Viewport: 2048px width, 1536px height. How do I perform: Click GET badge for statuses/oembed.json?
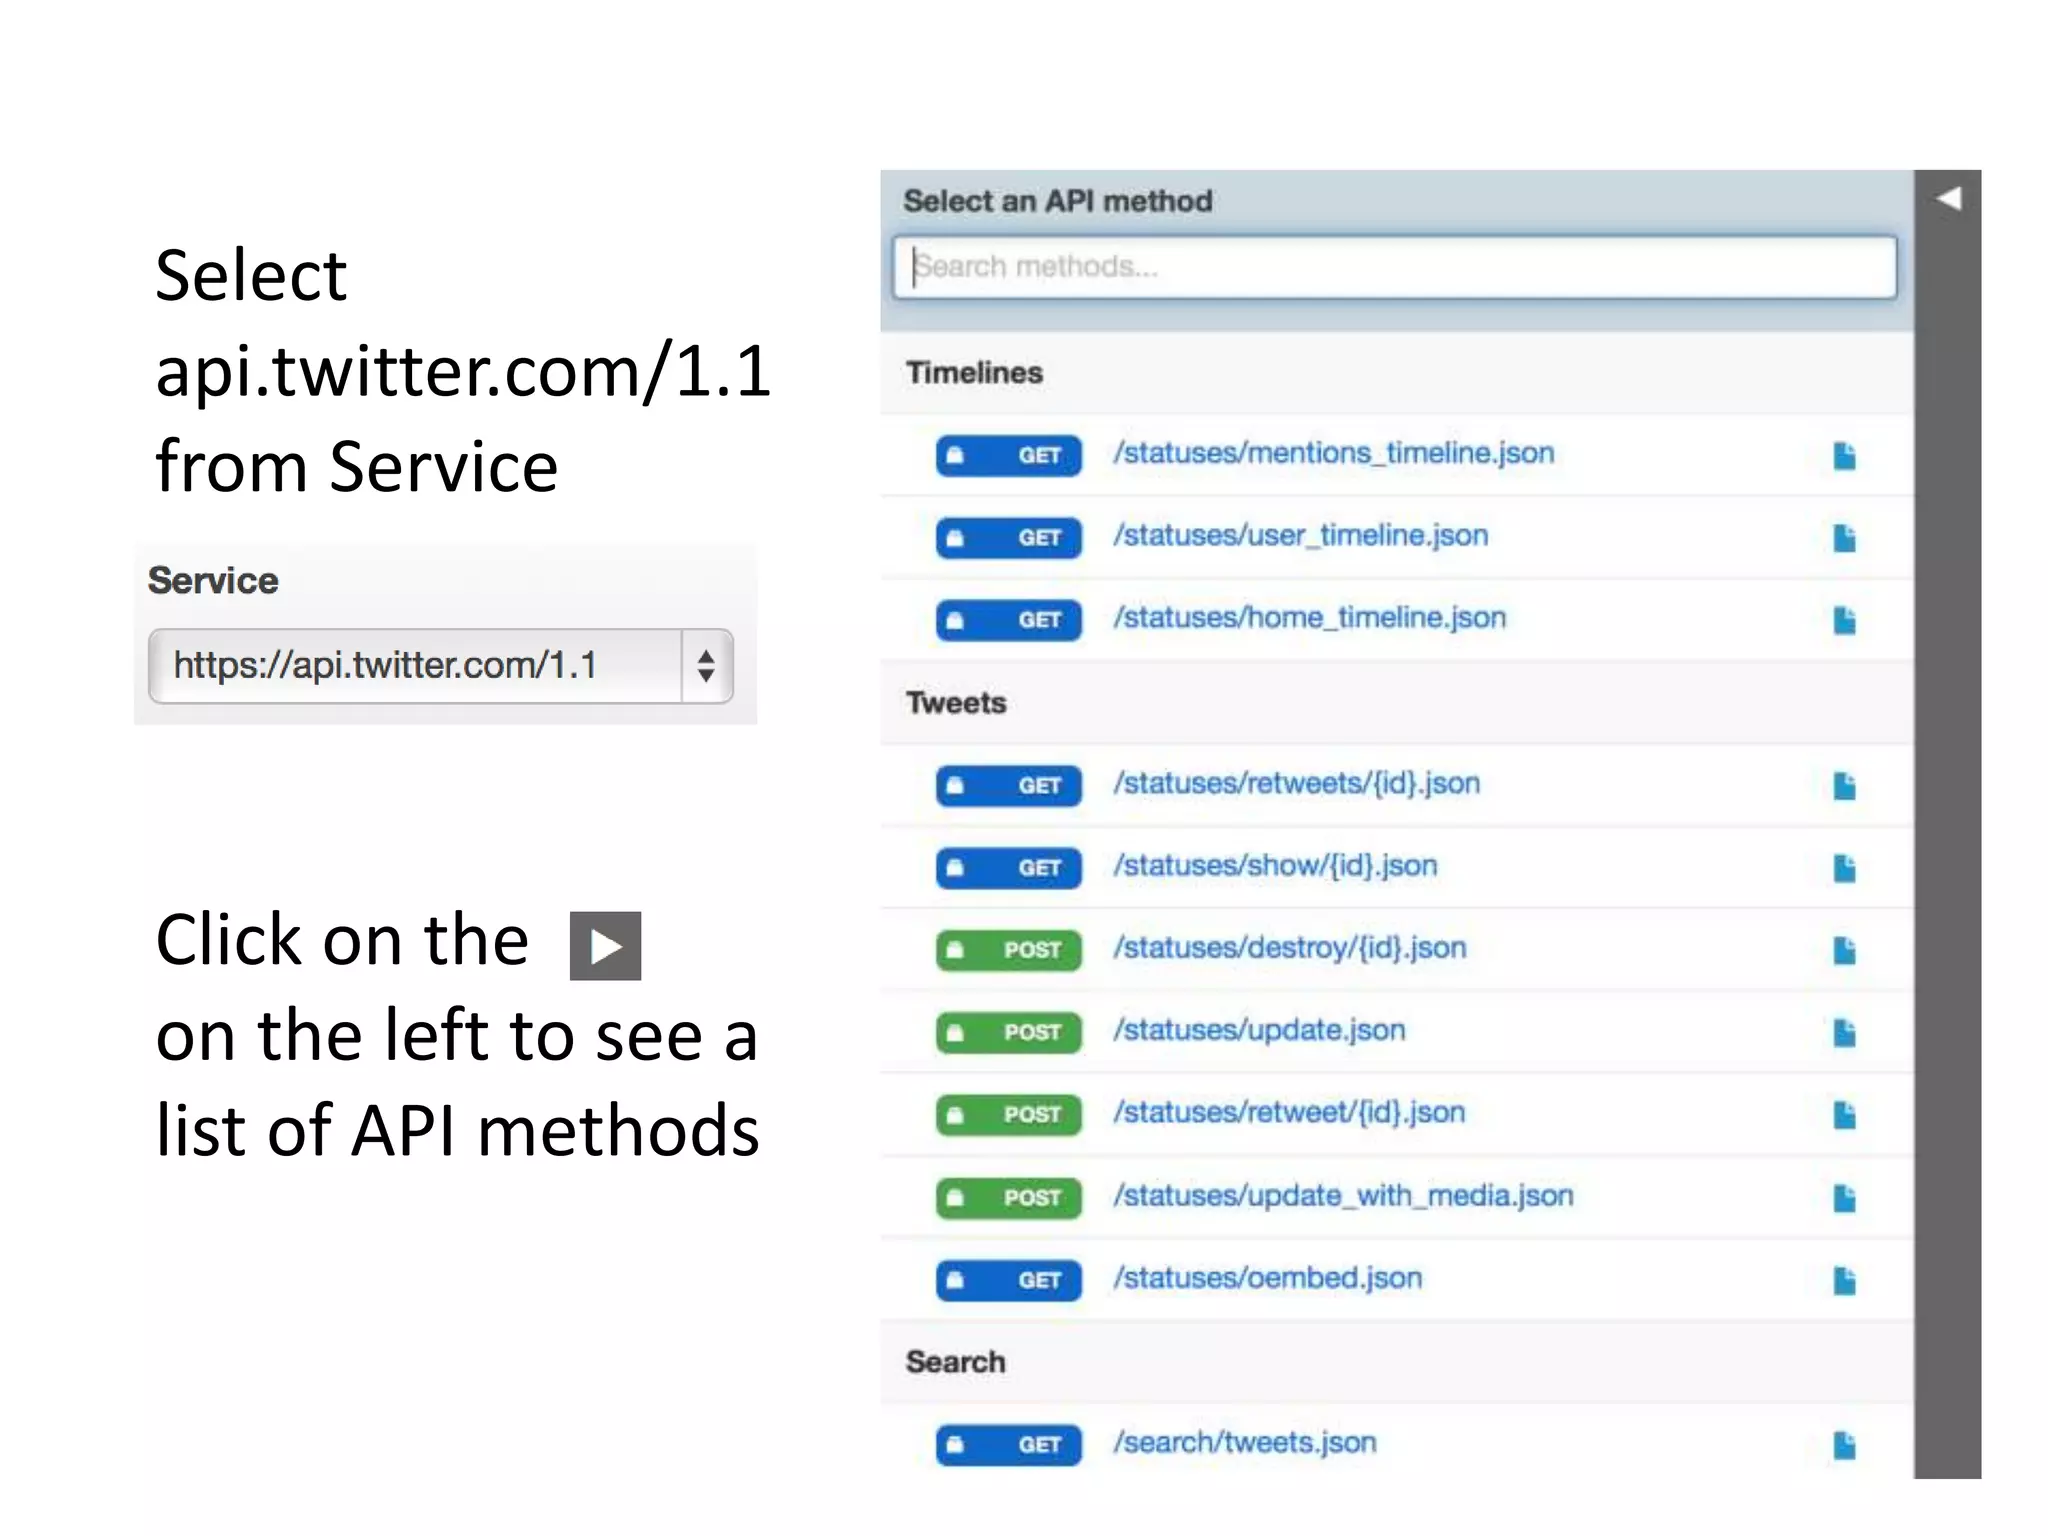pyautogui.click(x=1008, y=1280)
